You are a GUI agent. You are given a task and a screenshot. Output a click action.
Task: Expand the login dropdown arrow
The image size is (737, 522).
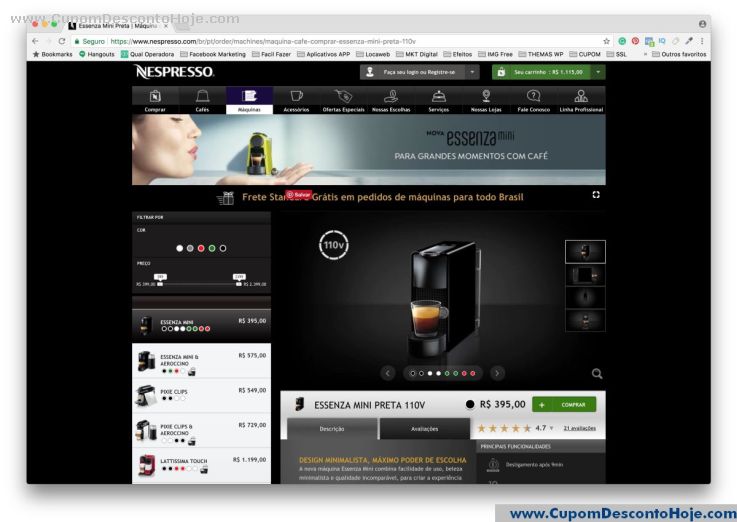[472, 72]
